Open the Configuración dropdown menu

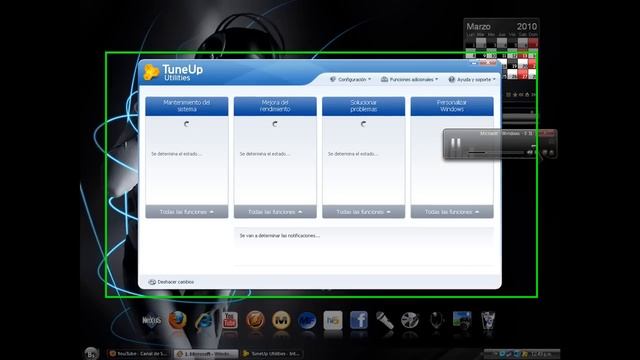point(351,79)
